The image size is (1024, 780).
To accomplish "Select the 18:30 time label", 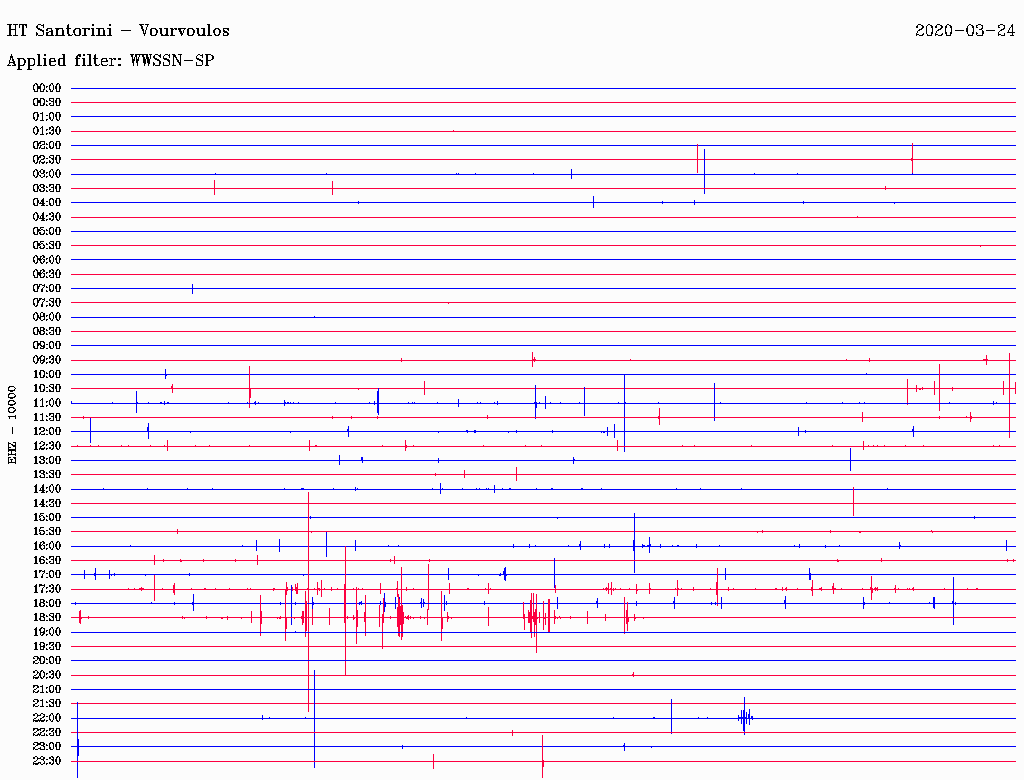I will click(x=47, y=617).
